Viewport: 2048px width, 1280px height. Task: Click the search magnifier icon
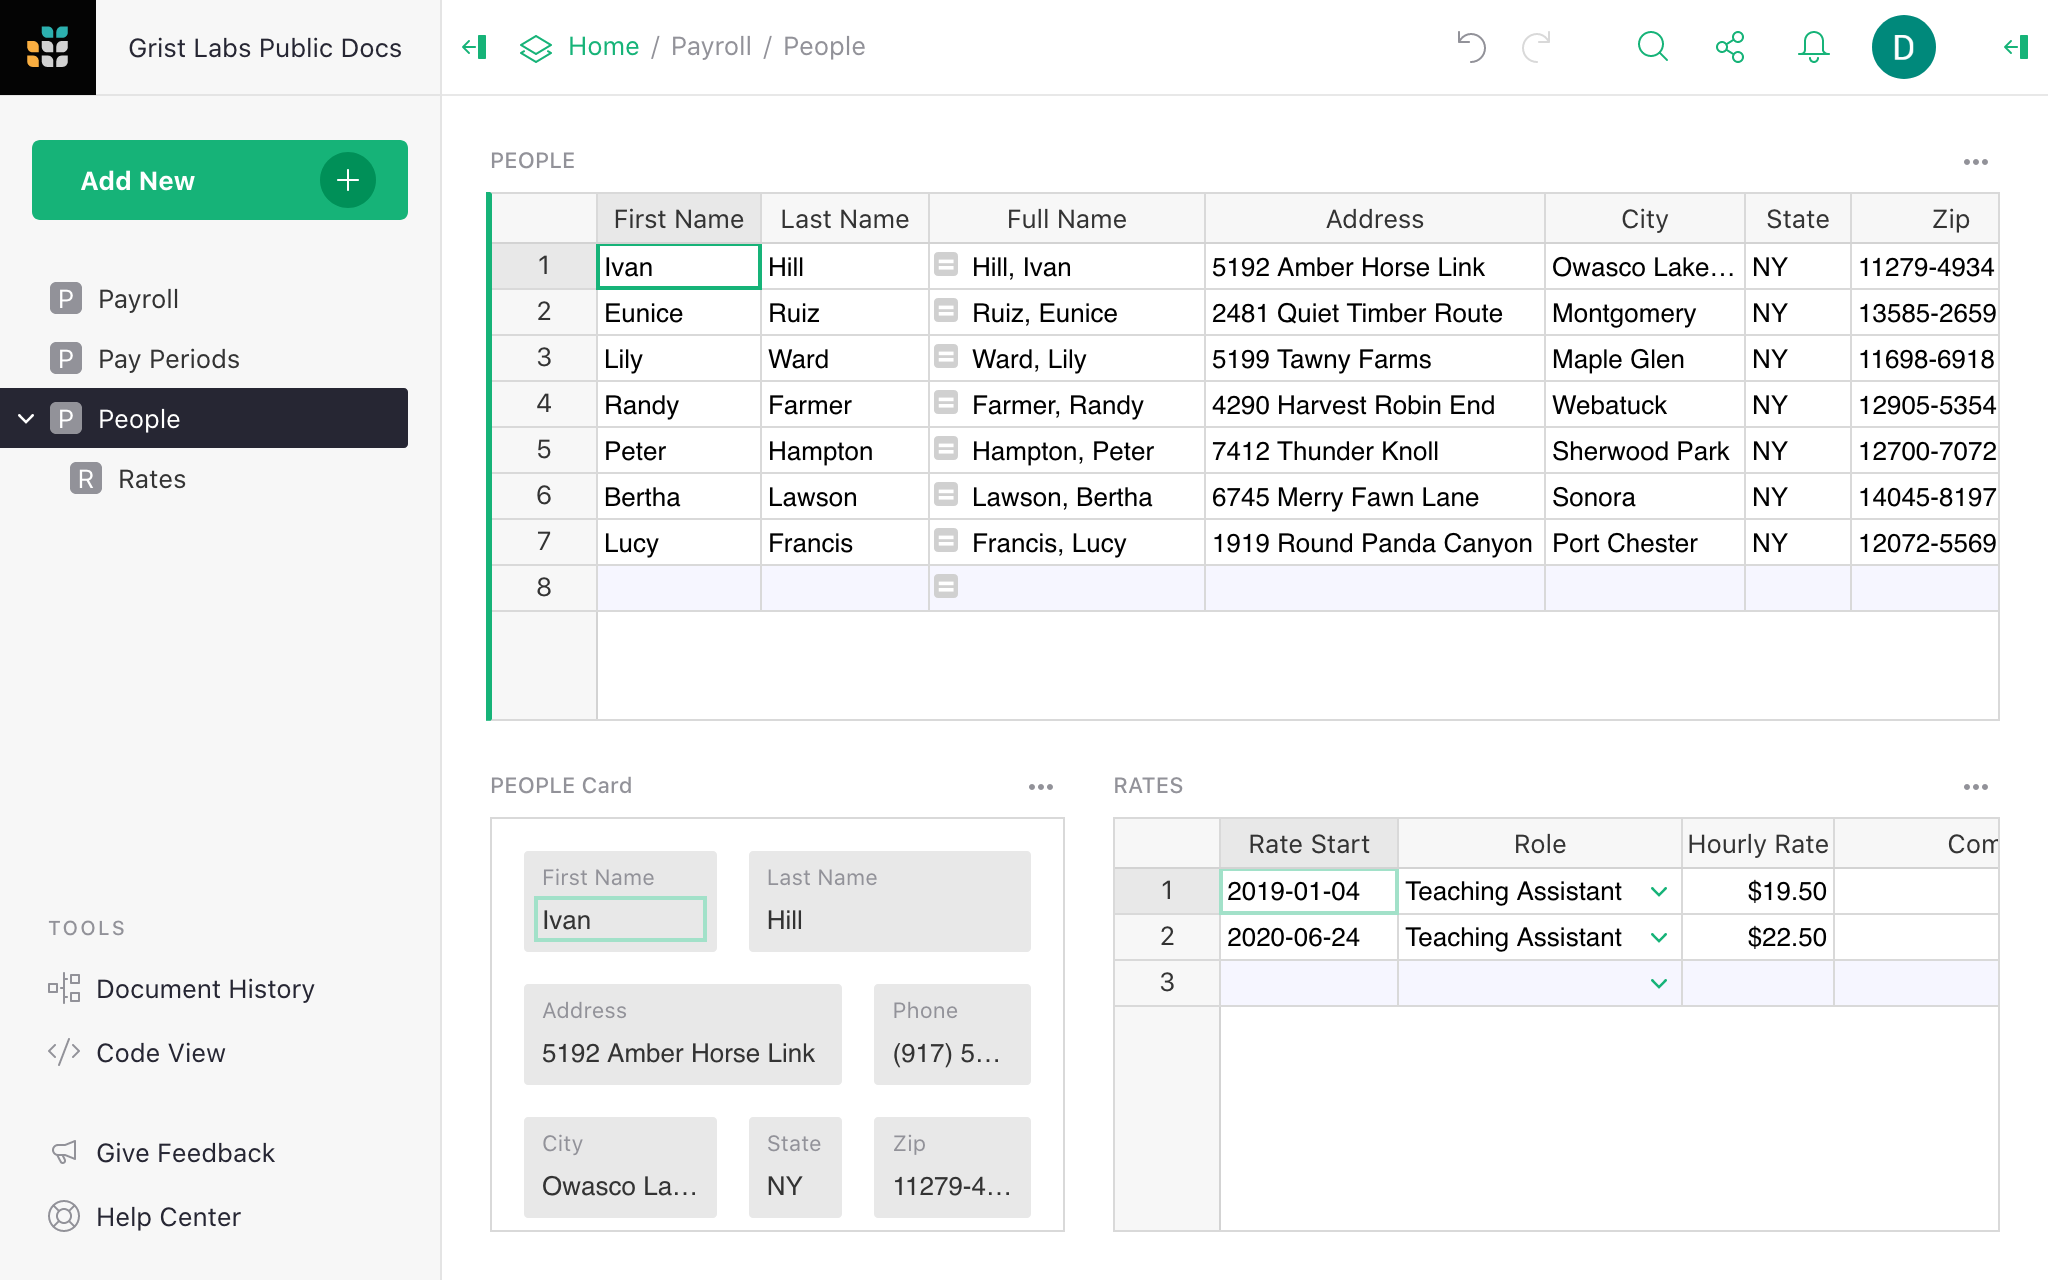(x=1652, y=47)
